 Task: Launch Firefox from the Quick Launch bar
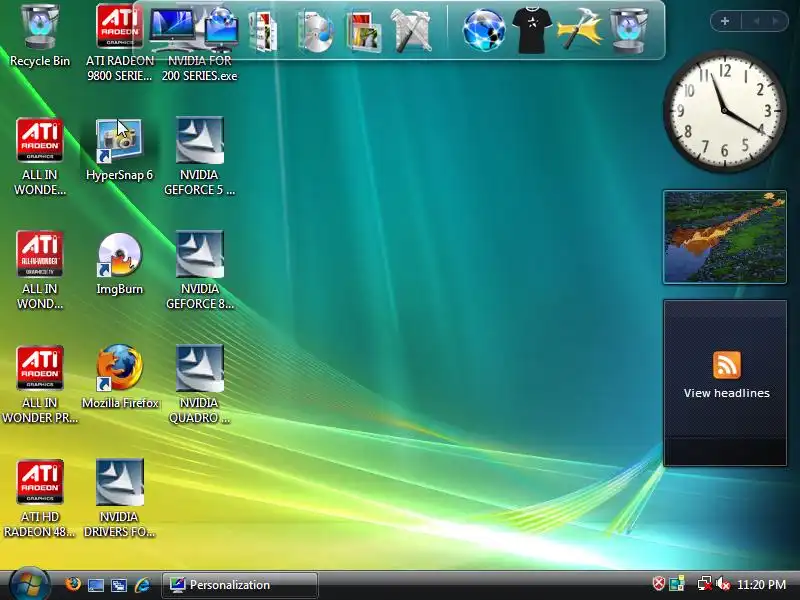click(72, 585)
